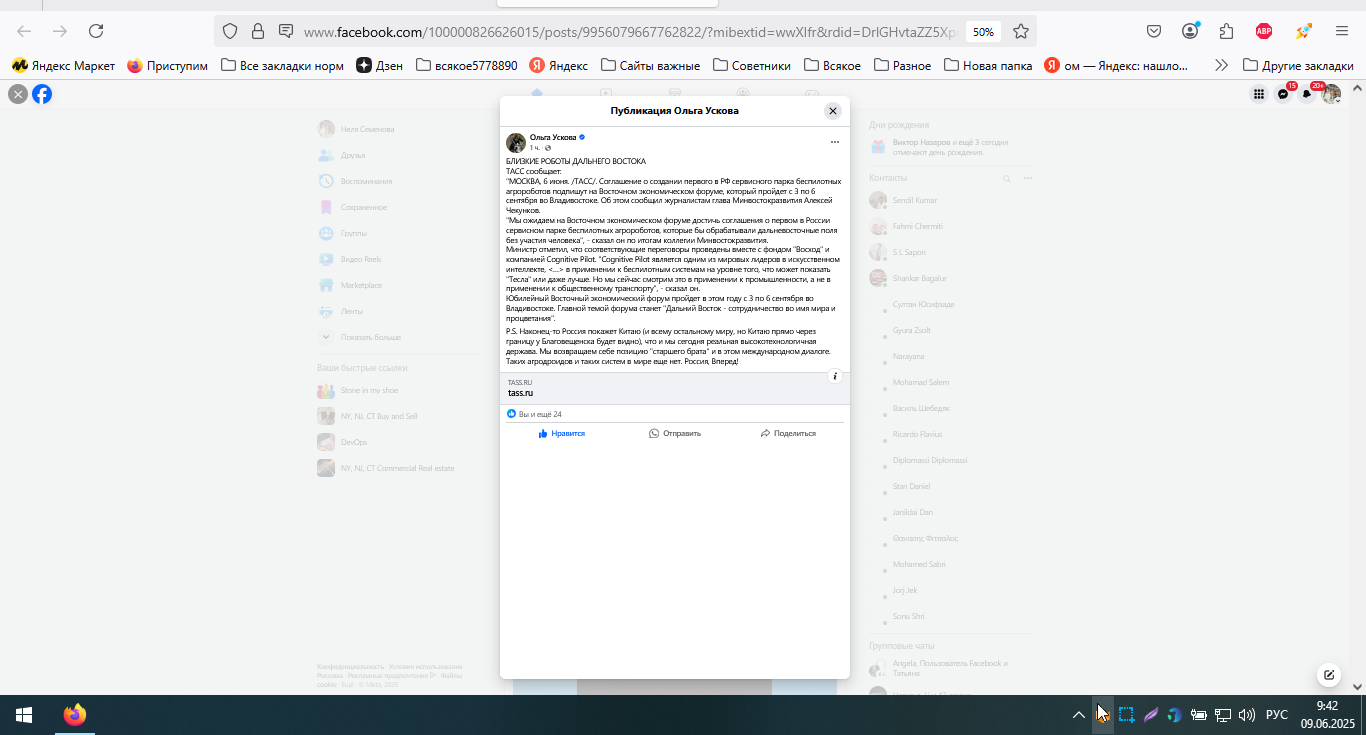This screenshot has height=735, width=1366.
Task: Click Отправить send button
Action: [675, 433]
